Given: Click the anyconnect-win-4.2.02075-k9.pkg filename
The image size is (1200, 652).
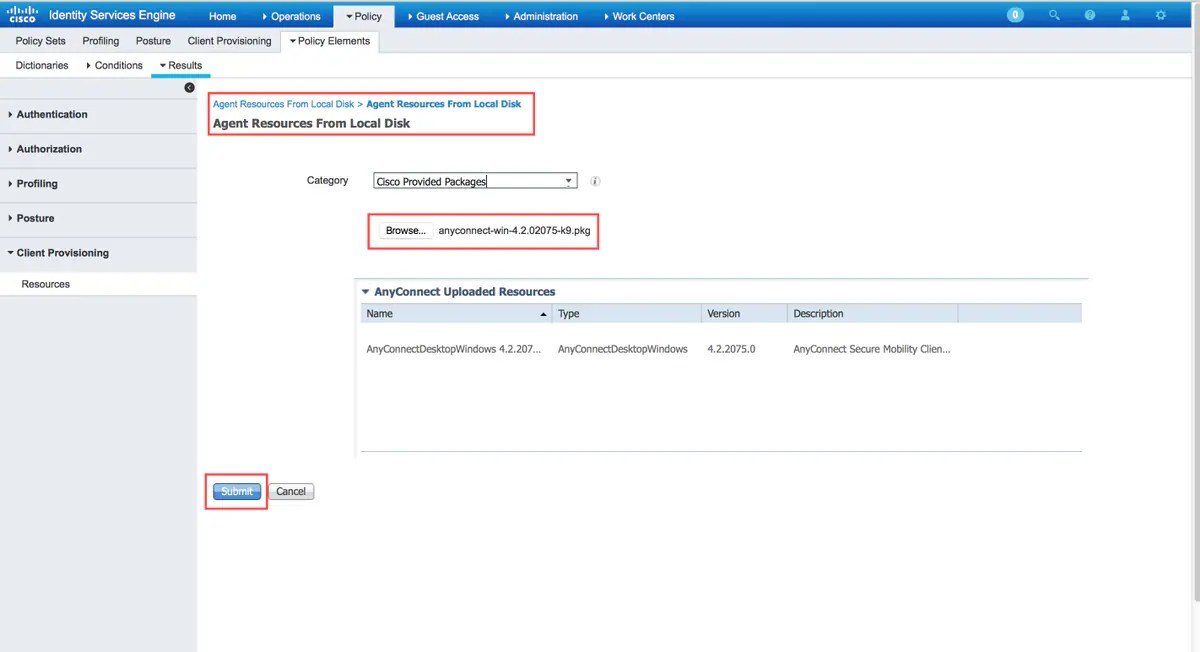Looking at the screenshot, I should click(514, 230).
